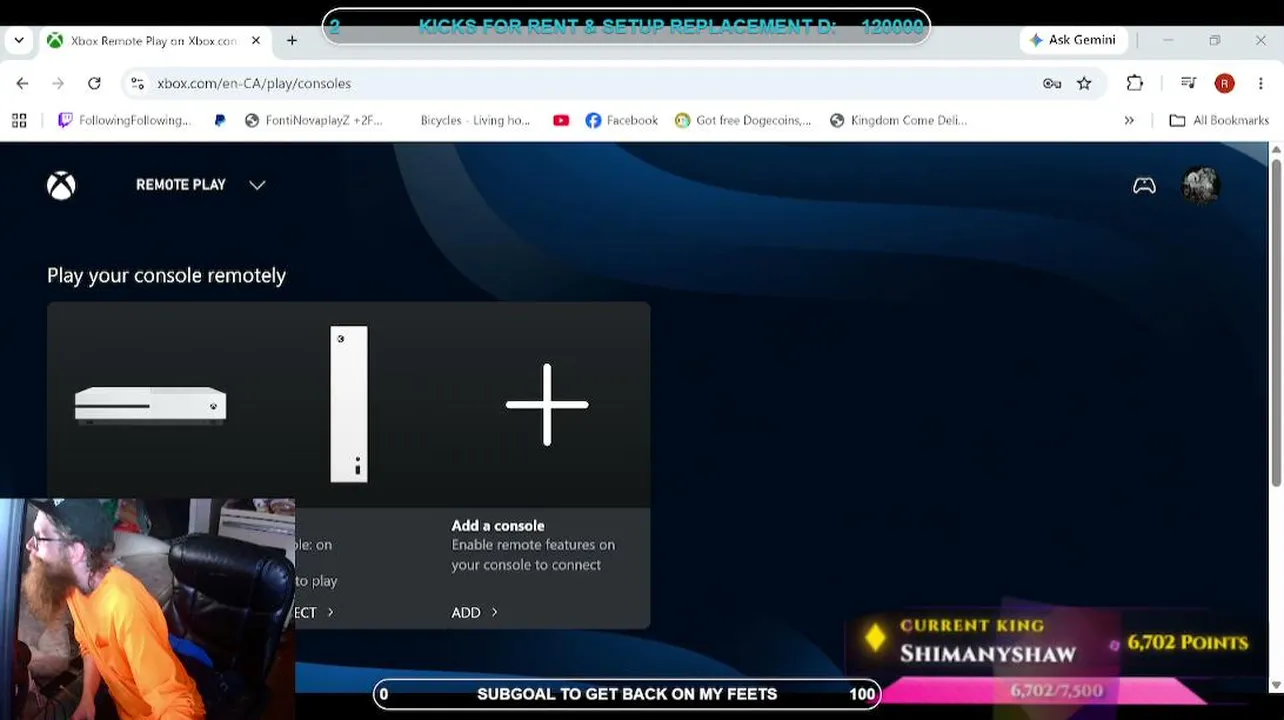Click the Add a console heading

point(498,526)
